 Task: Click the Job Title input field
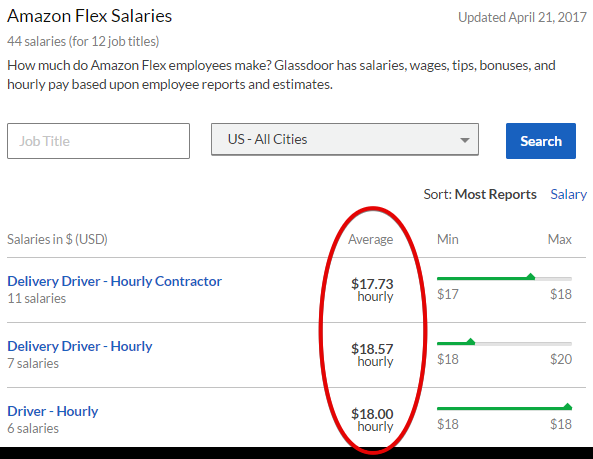click(x=98, y=141)
